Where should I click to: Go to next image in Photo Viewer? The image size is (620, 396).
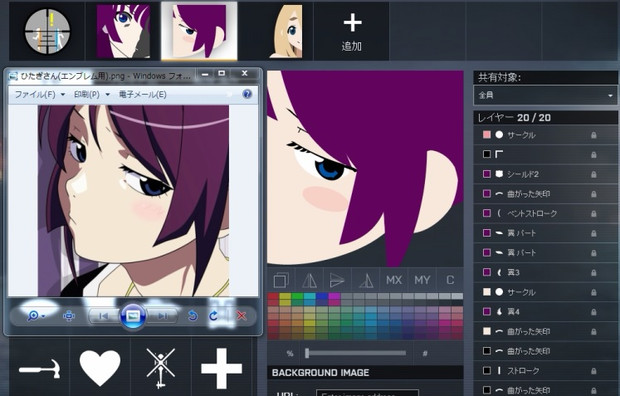click(x=162, y=316)
